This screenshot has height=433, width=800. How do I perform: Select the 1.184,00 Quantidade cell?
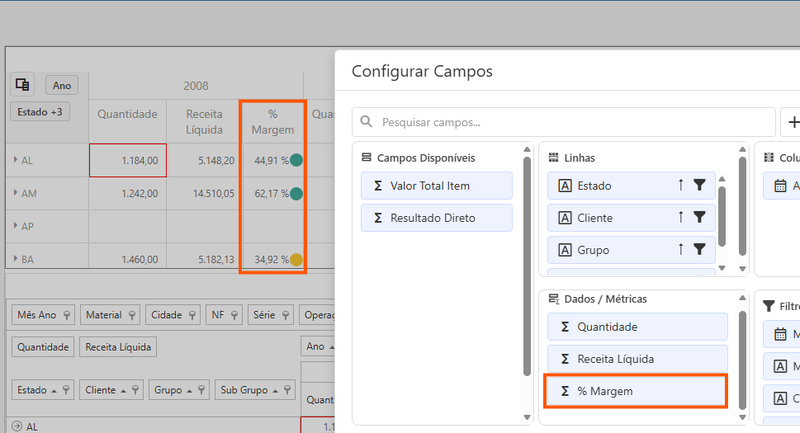128,160
